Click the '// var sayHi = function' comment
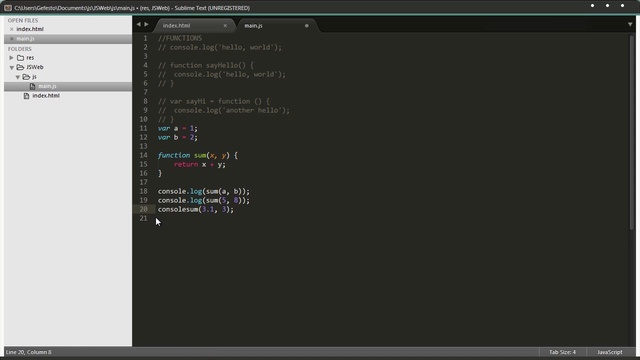 [214, 101]
